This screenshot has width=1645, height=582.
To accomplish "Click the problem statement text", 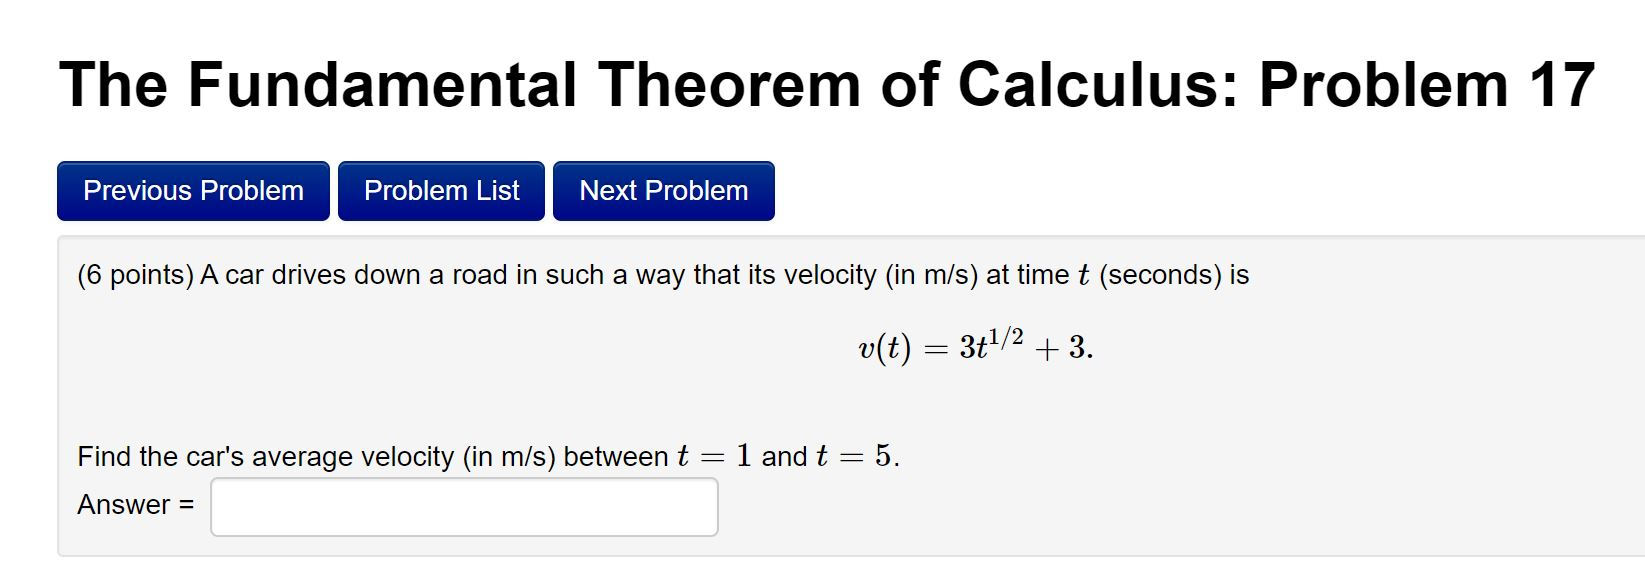I will (x=660, y=274).
